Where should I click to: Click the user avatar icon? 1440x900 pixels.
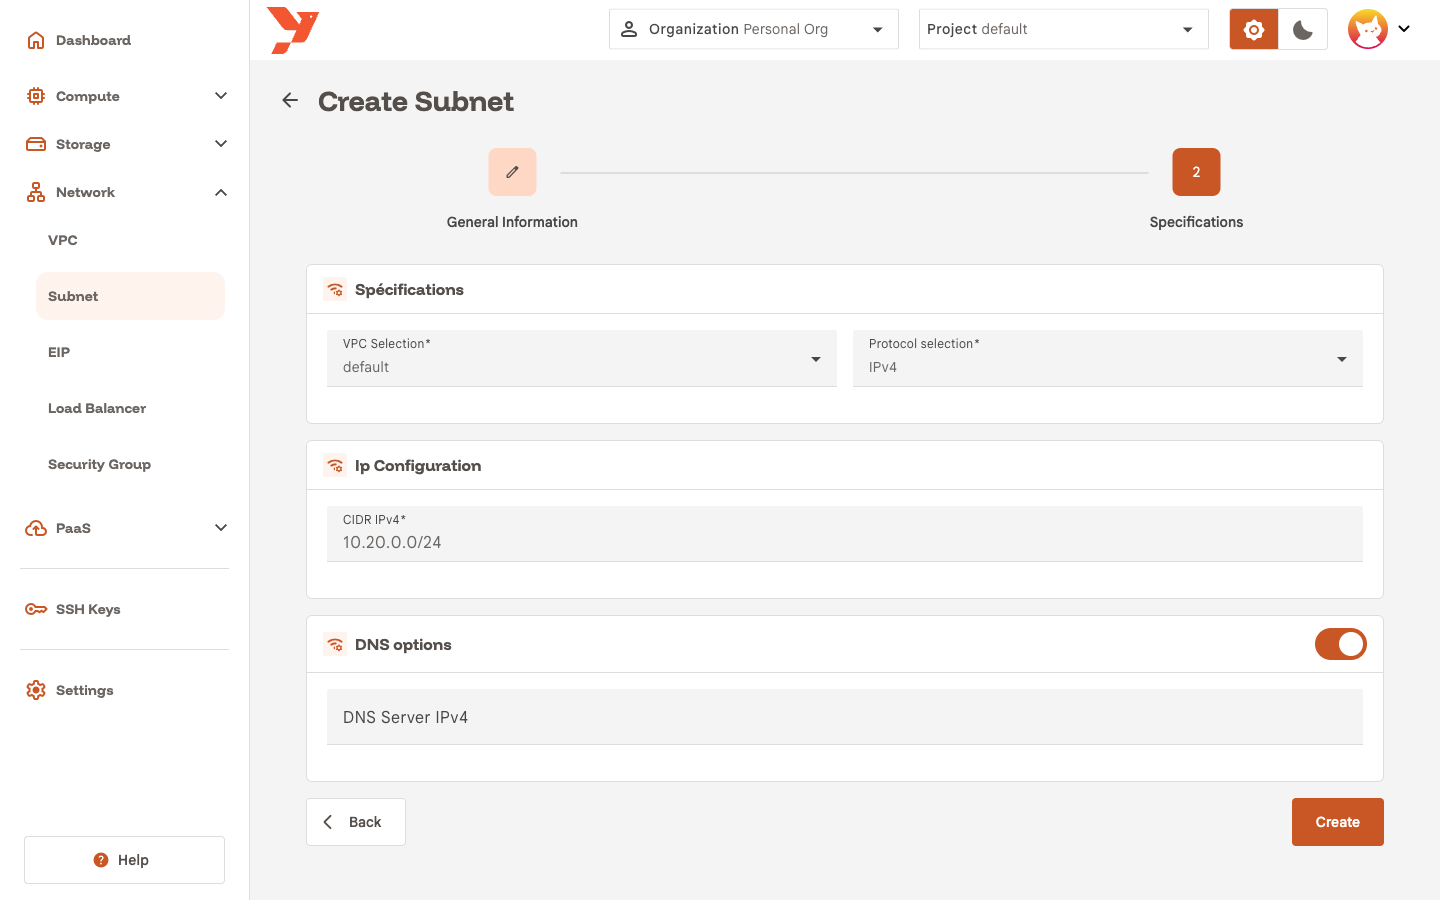1367,29
